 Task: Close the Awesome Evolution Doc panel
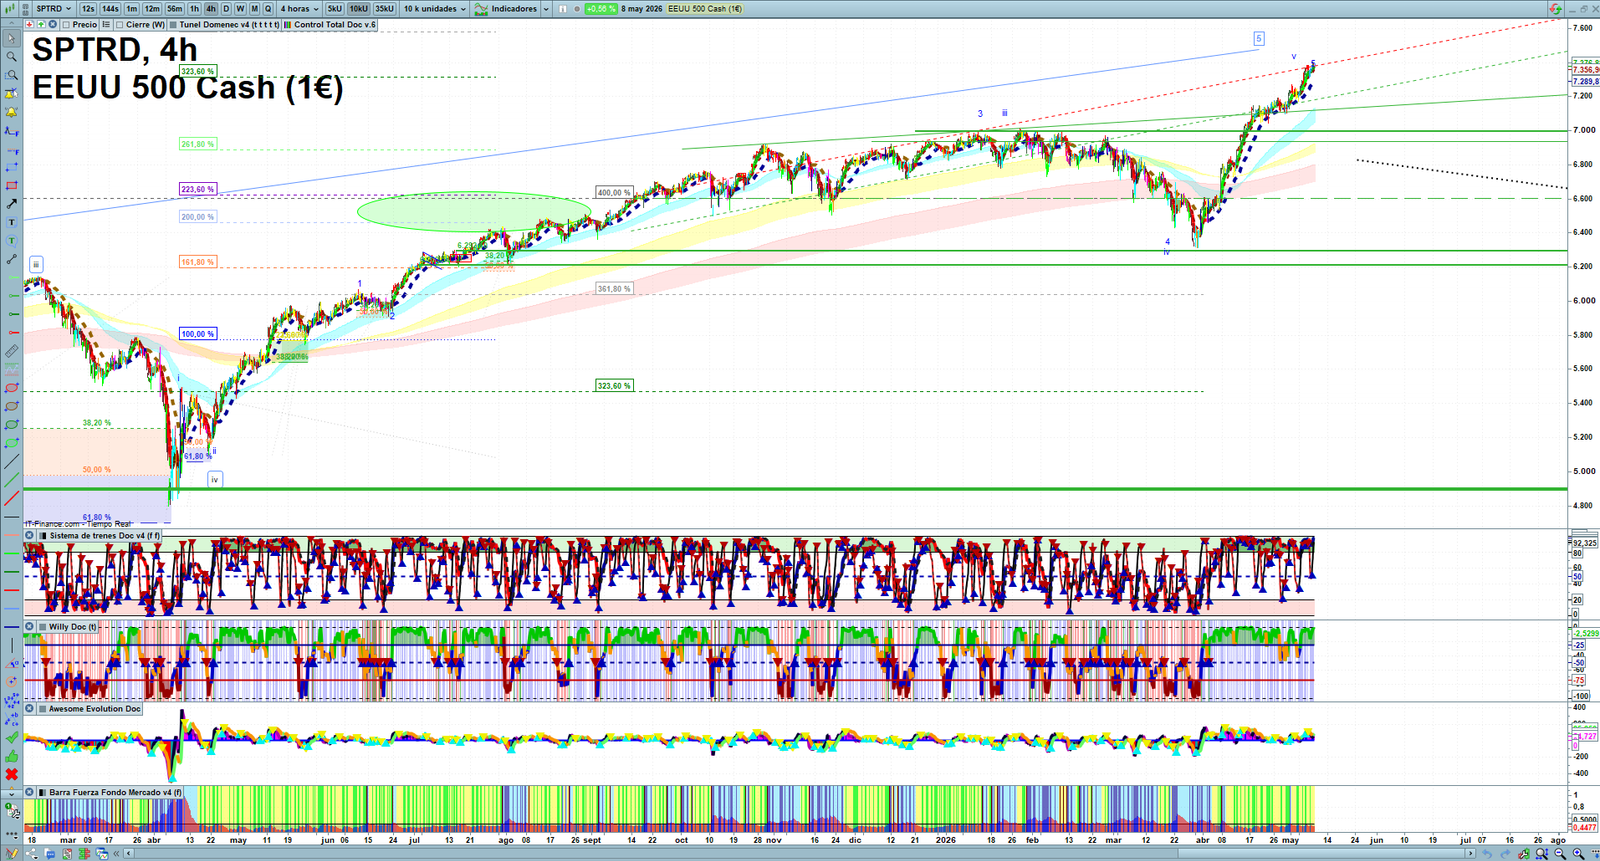tap(30, 709)
